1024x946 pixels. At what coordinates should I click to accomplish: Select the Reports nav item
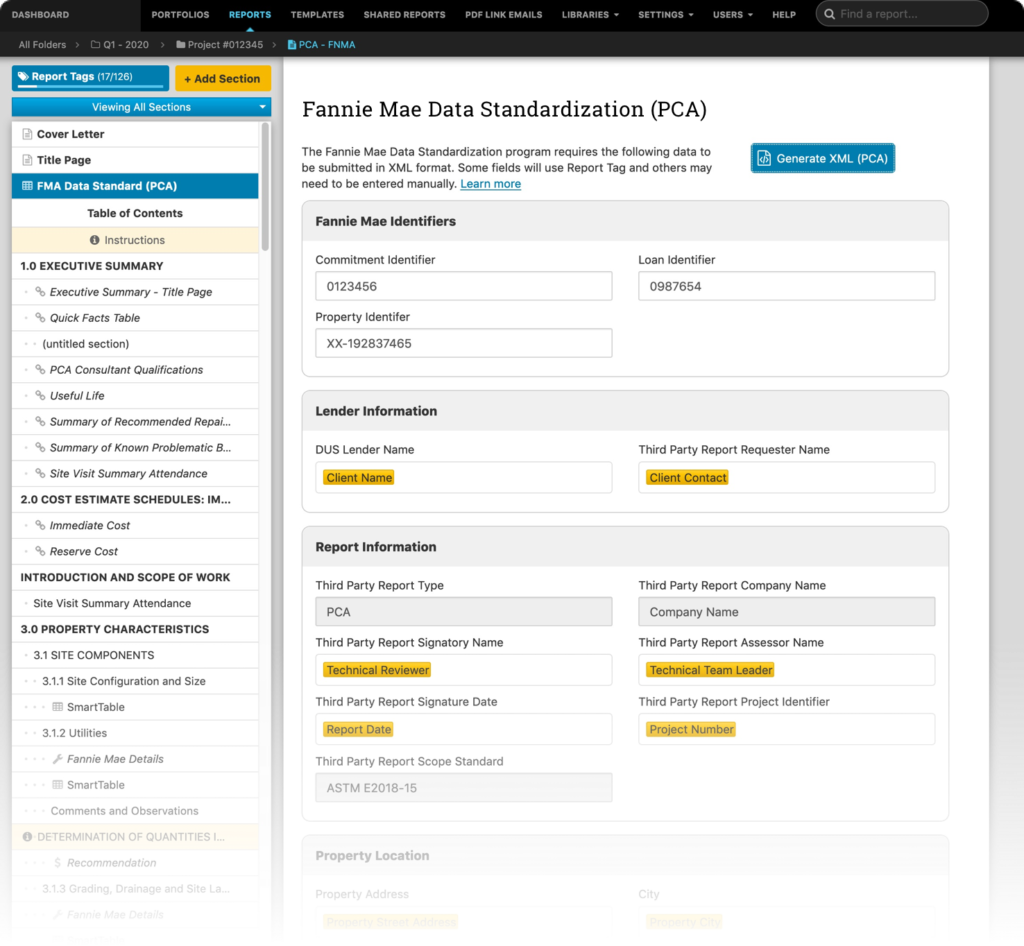[250, 14]
